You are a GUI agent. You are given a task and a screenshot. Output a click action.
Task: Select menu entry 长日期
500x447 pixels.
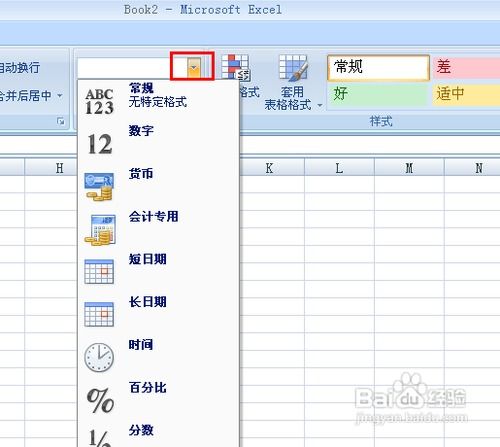click(x=159, y=315)
